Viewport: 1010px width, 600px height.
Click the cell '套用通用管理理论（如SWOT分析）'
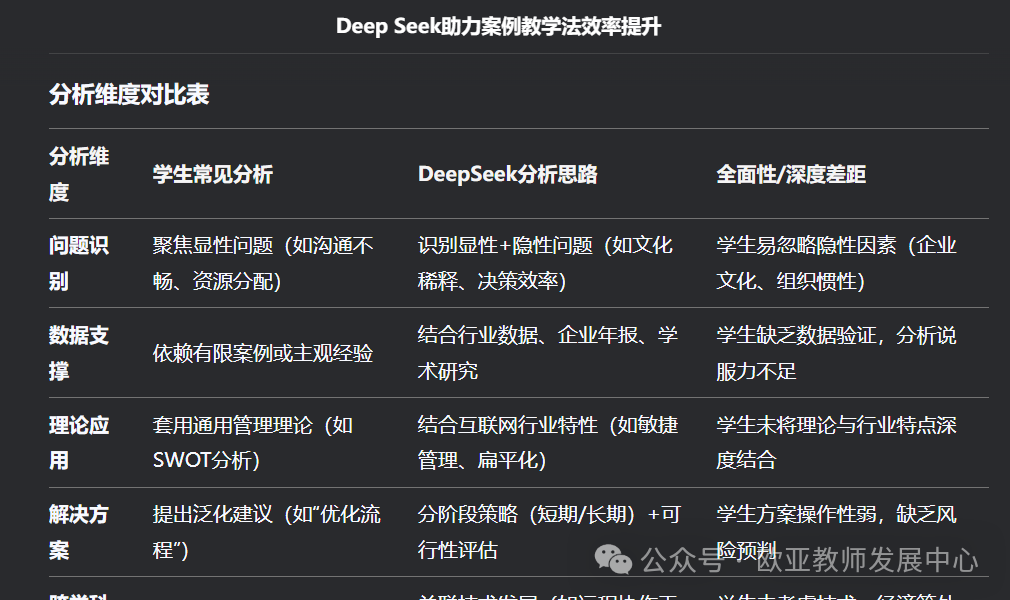tap(252, 442)
